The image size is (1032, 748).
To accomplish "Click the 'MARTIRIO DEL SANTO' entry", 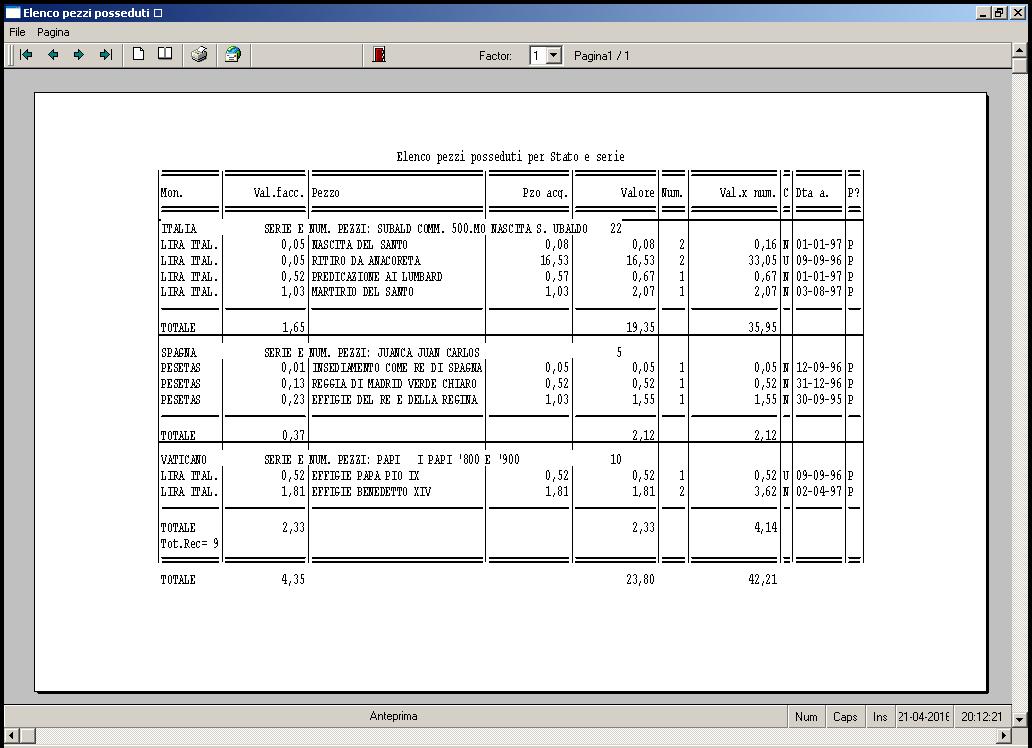I will (x=363, y=291).
